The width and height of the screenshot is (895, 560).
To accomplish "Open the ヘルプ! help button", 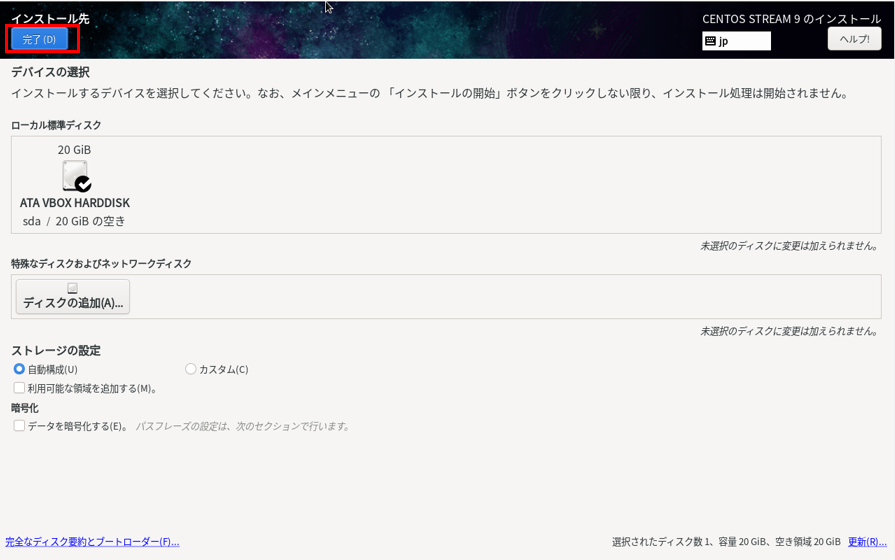I will (x=854, y=39).
